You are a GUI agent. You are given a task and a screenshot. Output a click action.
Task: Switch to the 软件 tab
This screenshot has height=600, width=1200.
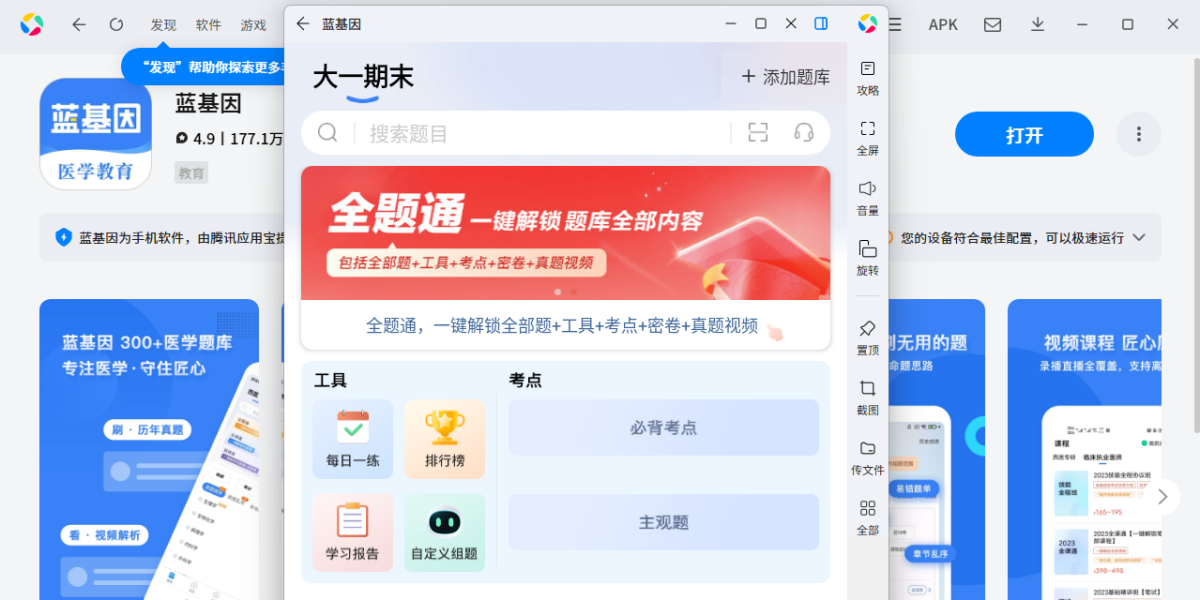[x=208, y=25]
